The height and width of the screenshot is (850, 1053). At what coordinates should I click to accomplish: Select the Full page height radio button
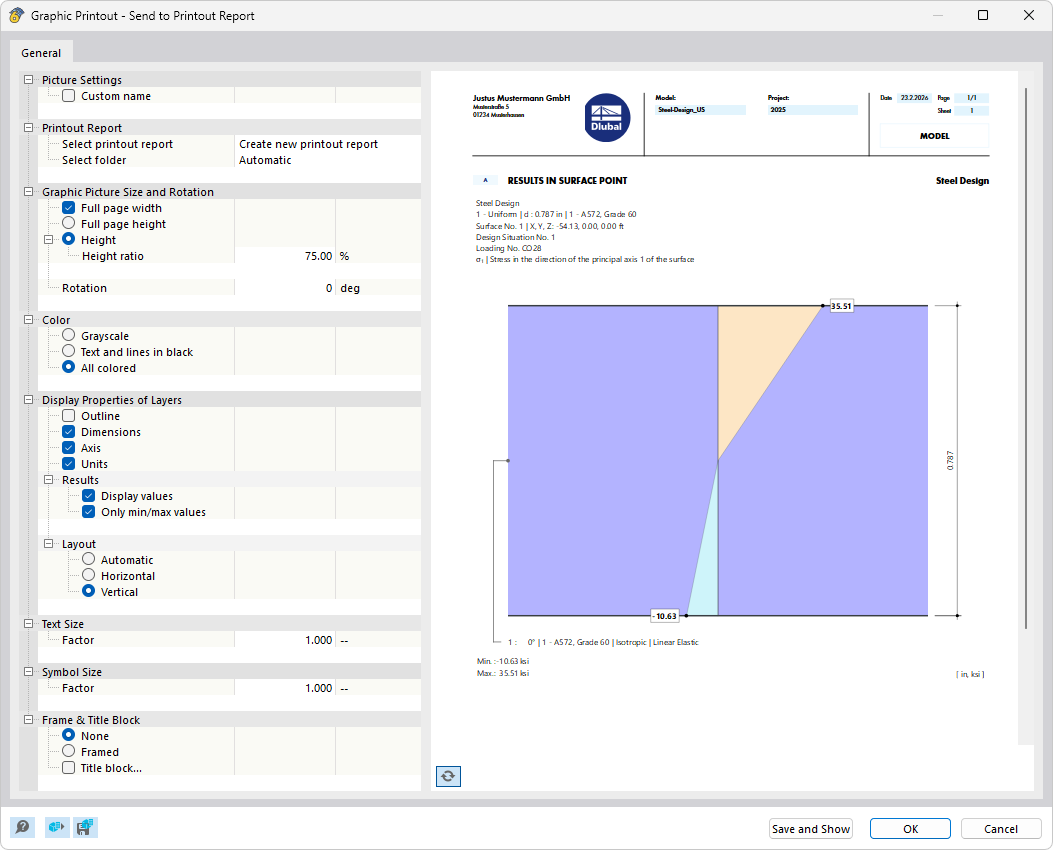pos(68,223)
